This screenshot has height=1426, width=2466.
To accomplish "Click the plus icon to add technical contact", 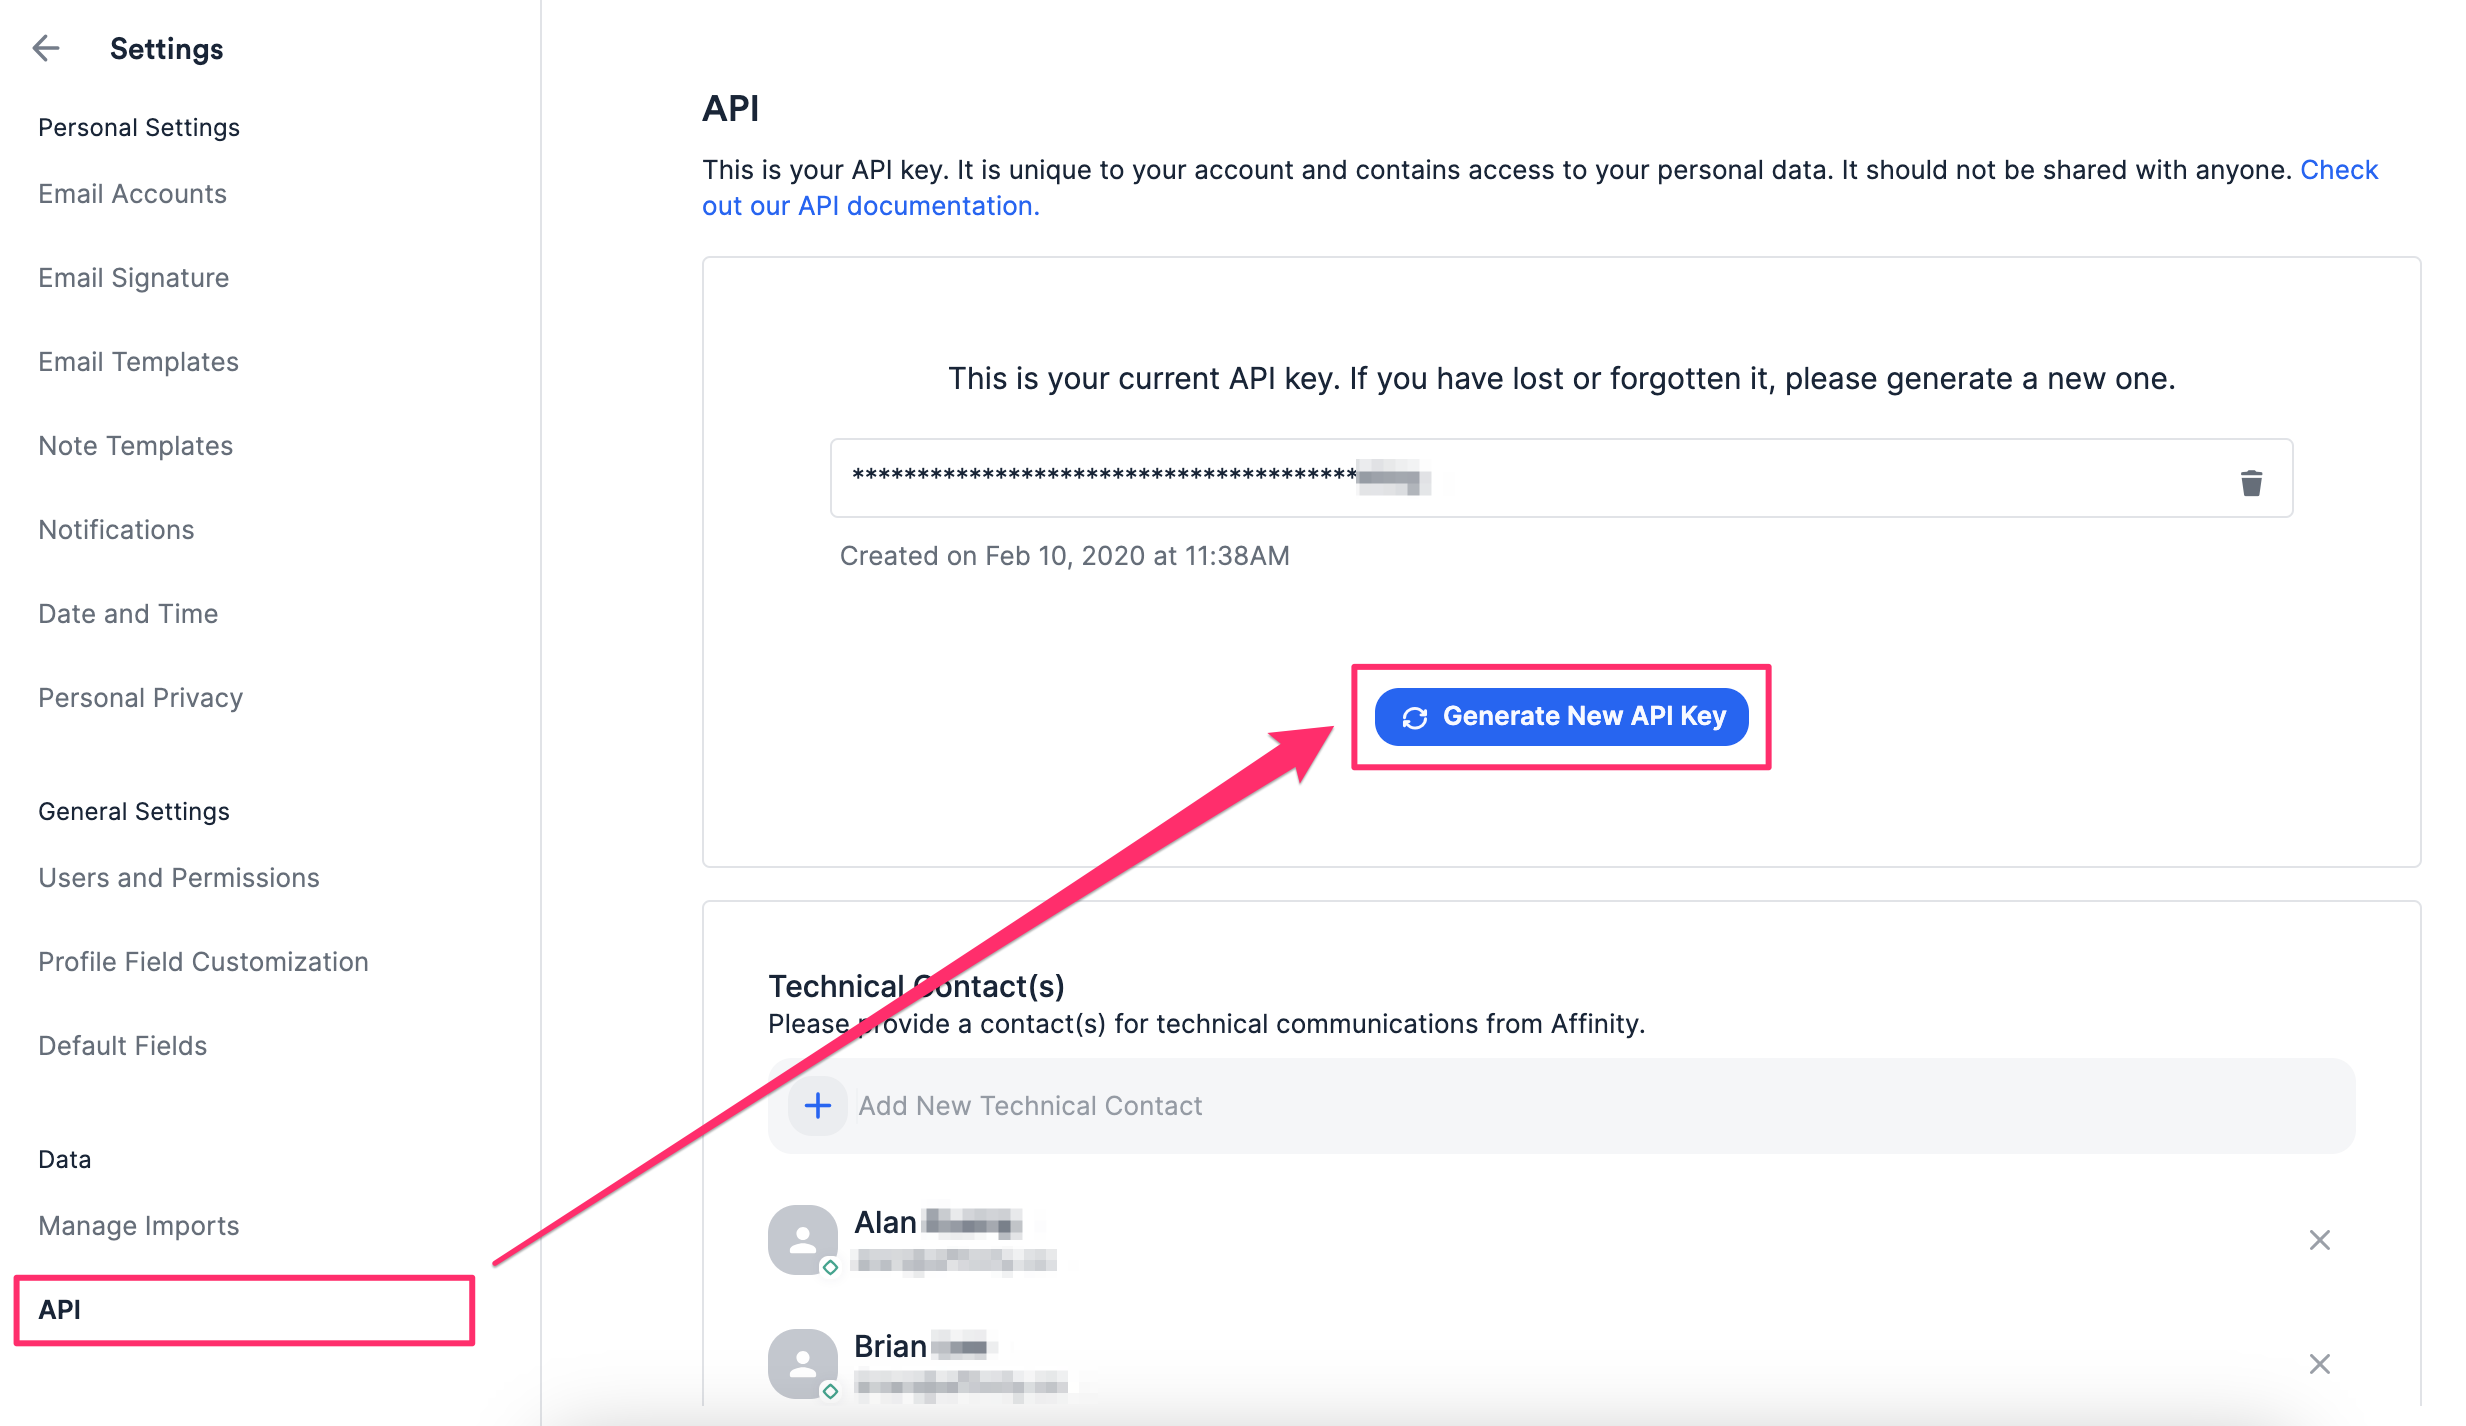I will coord(817,1105).
